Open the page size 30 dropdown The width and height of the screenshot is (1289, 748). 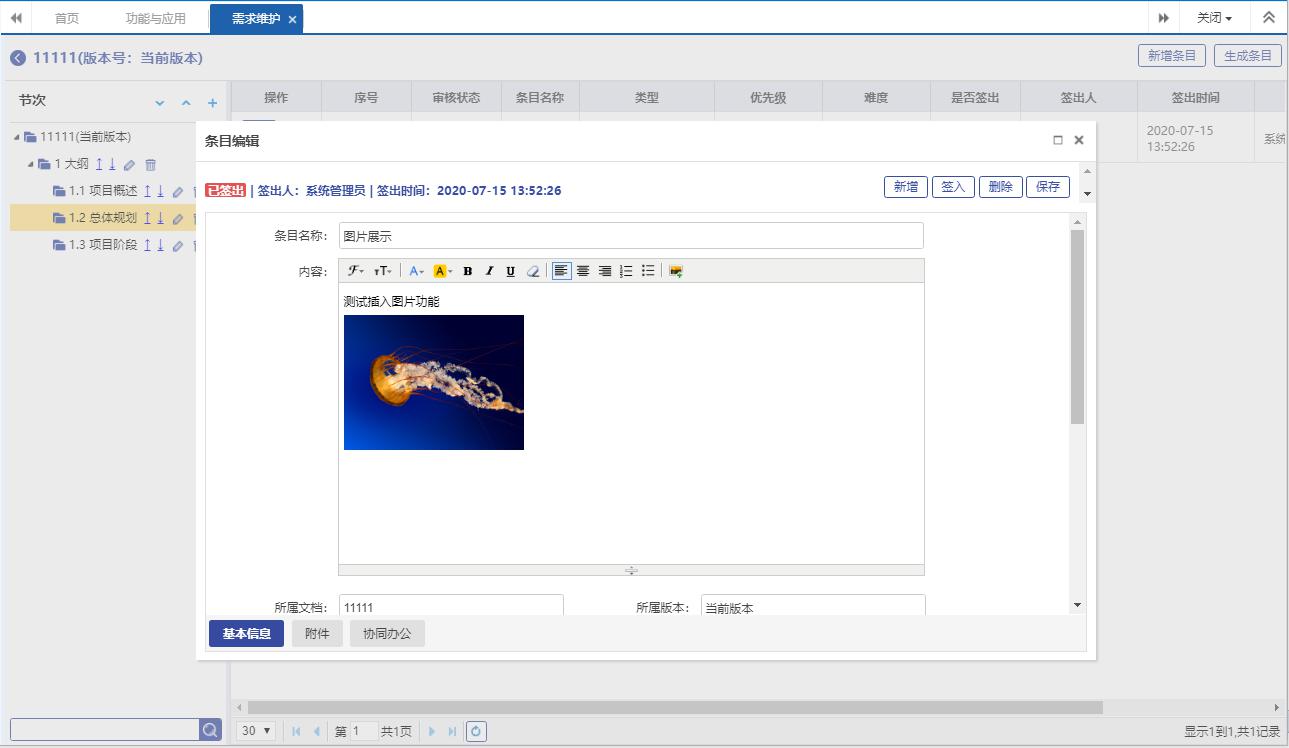coord(257,731)
